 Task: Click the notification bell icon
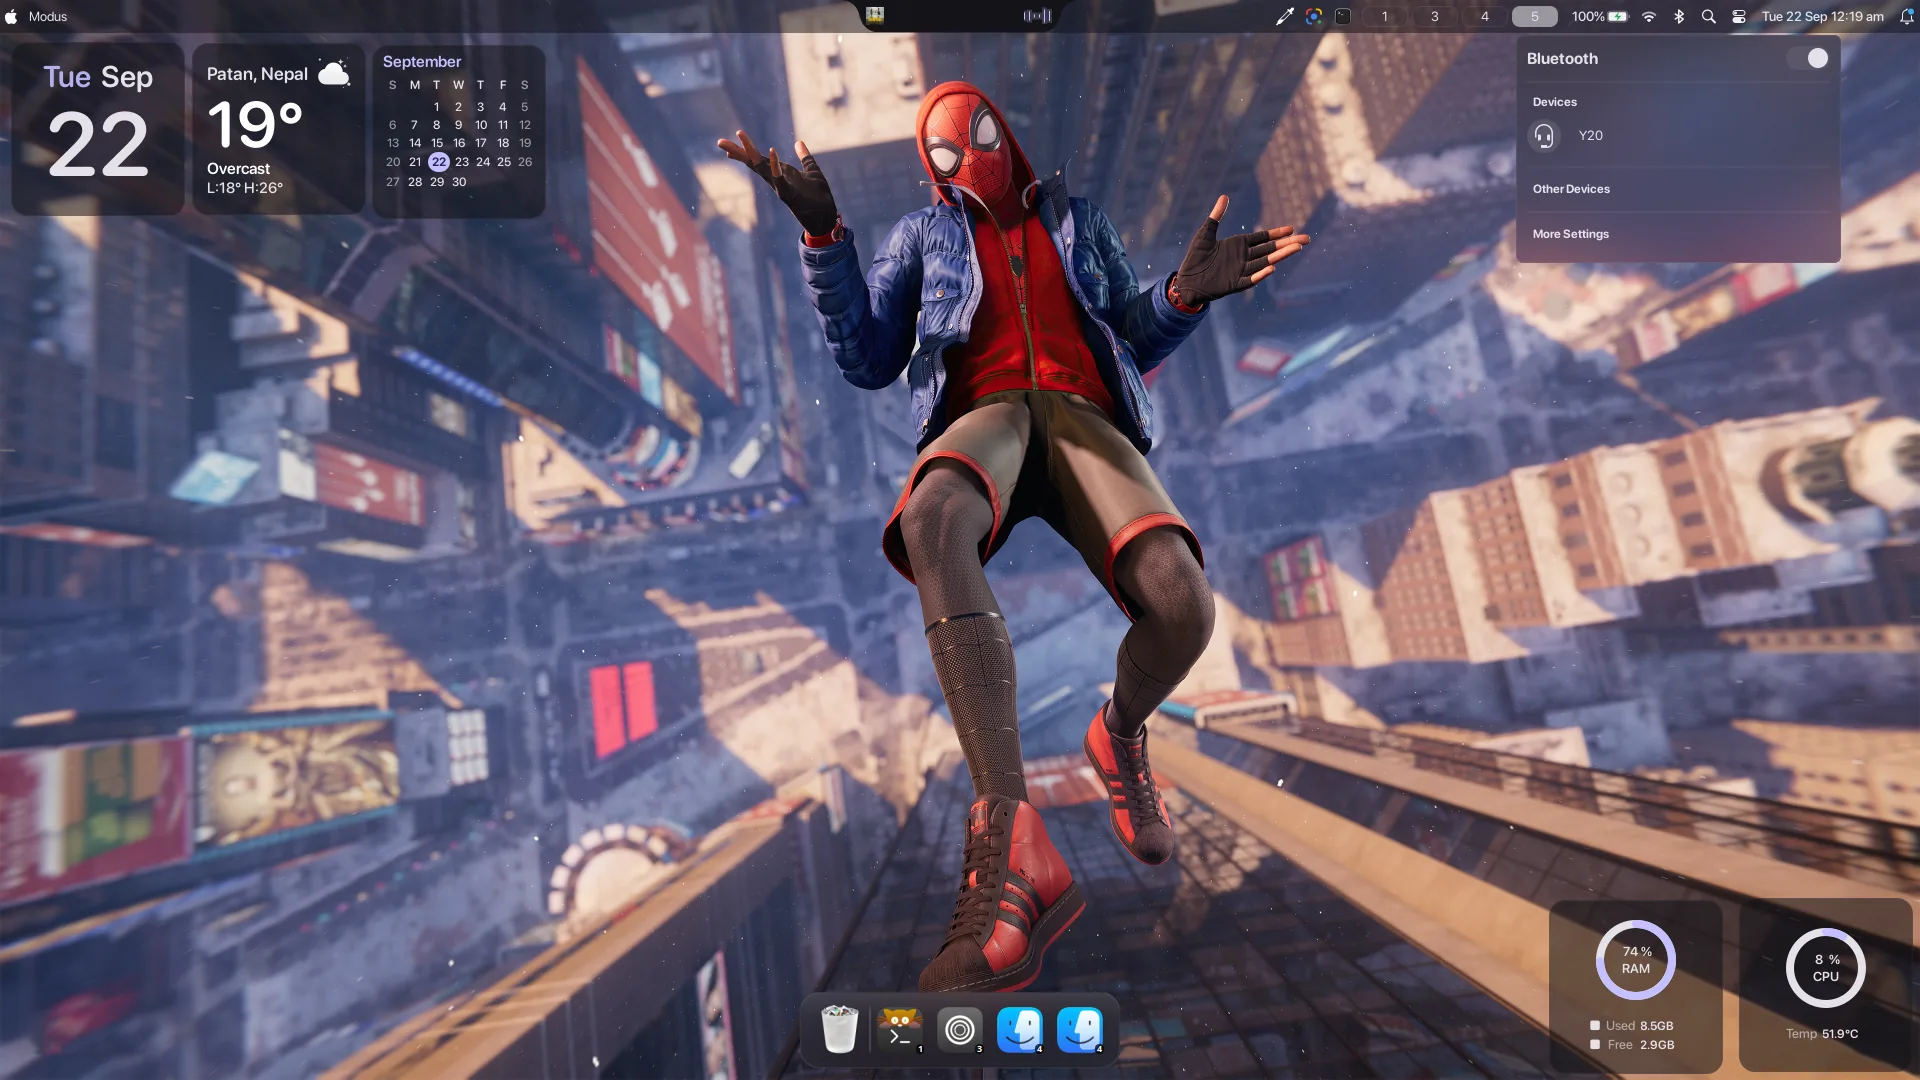[1906, 16]
